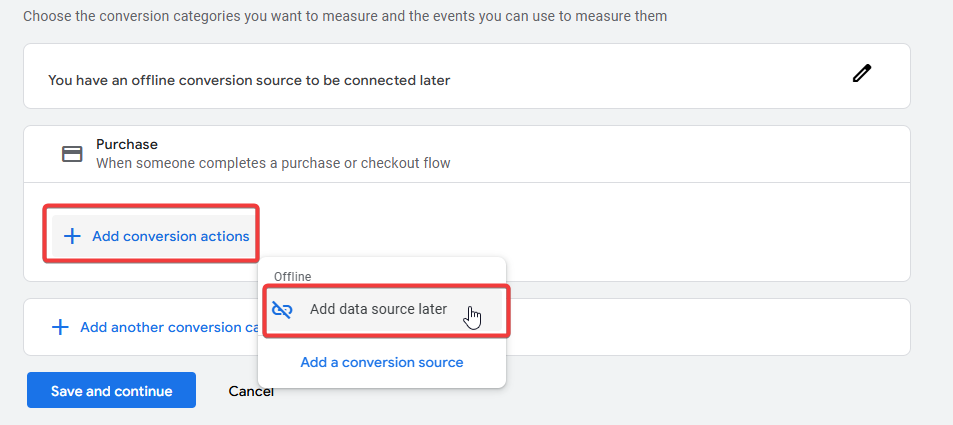This screenshot has height=425, width=953.
Task: Click the purchase or checkout flow description
Action: coord(273,164)
